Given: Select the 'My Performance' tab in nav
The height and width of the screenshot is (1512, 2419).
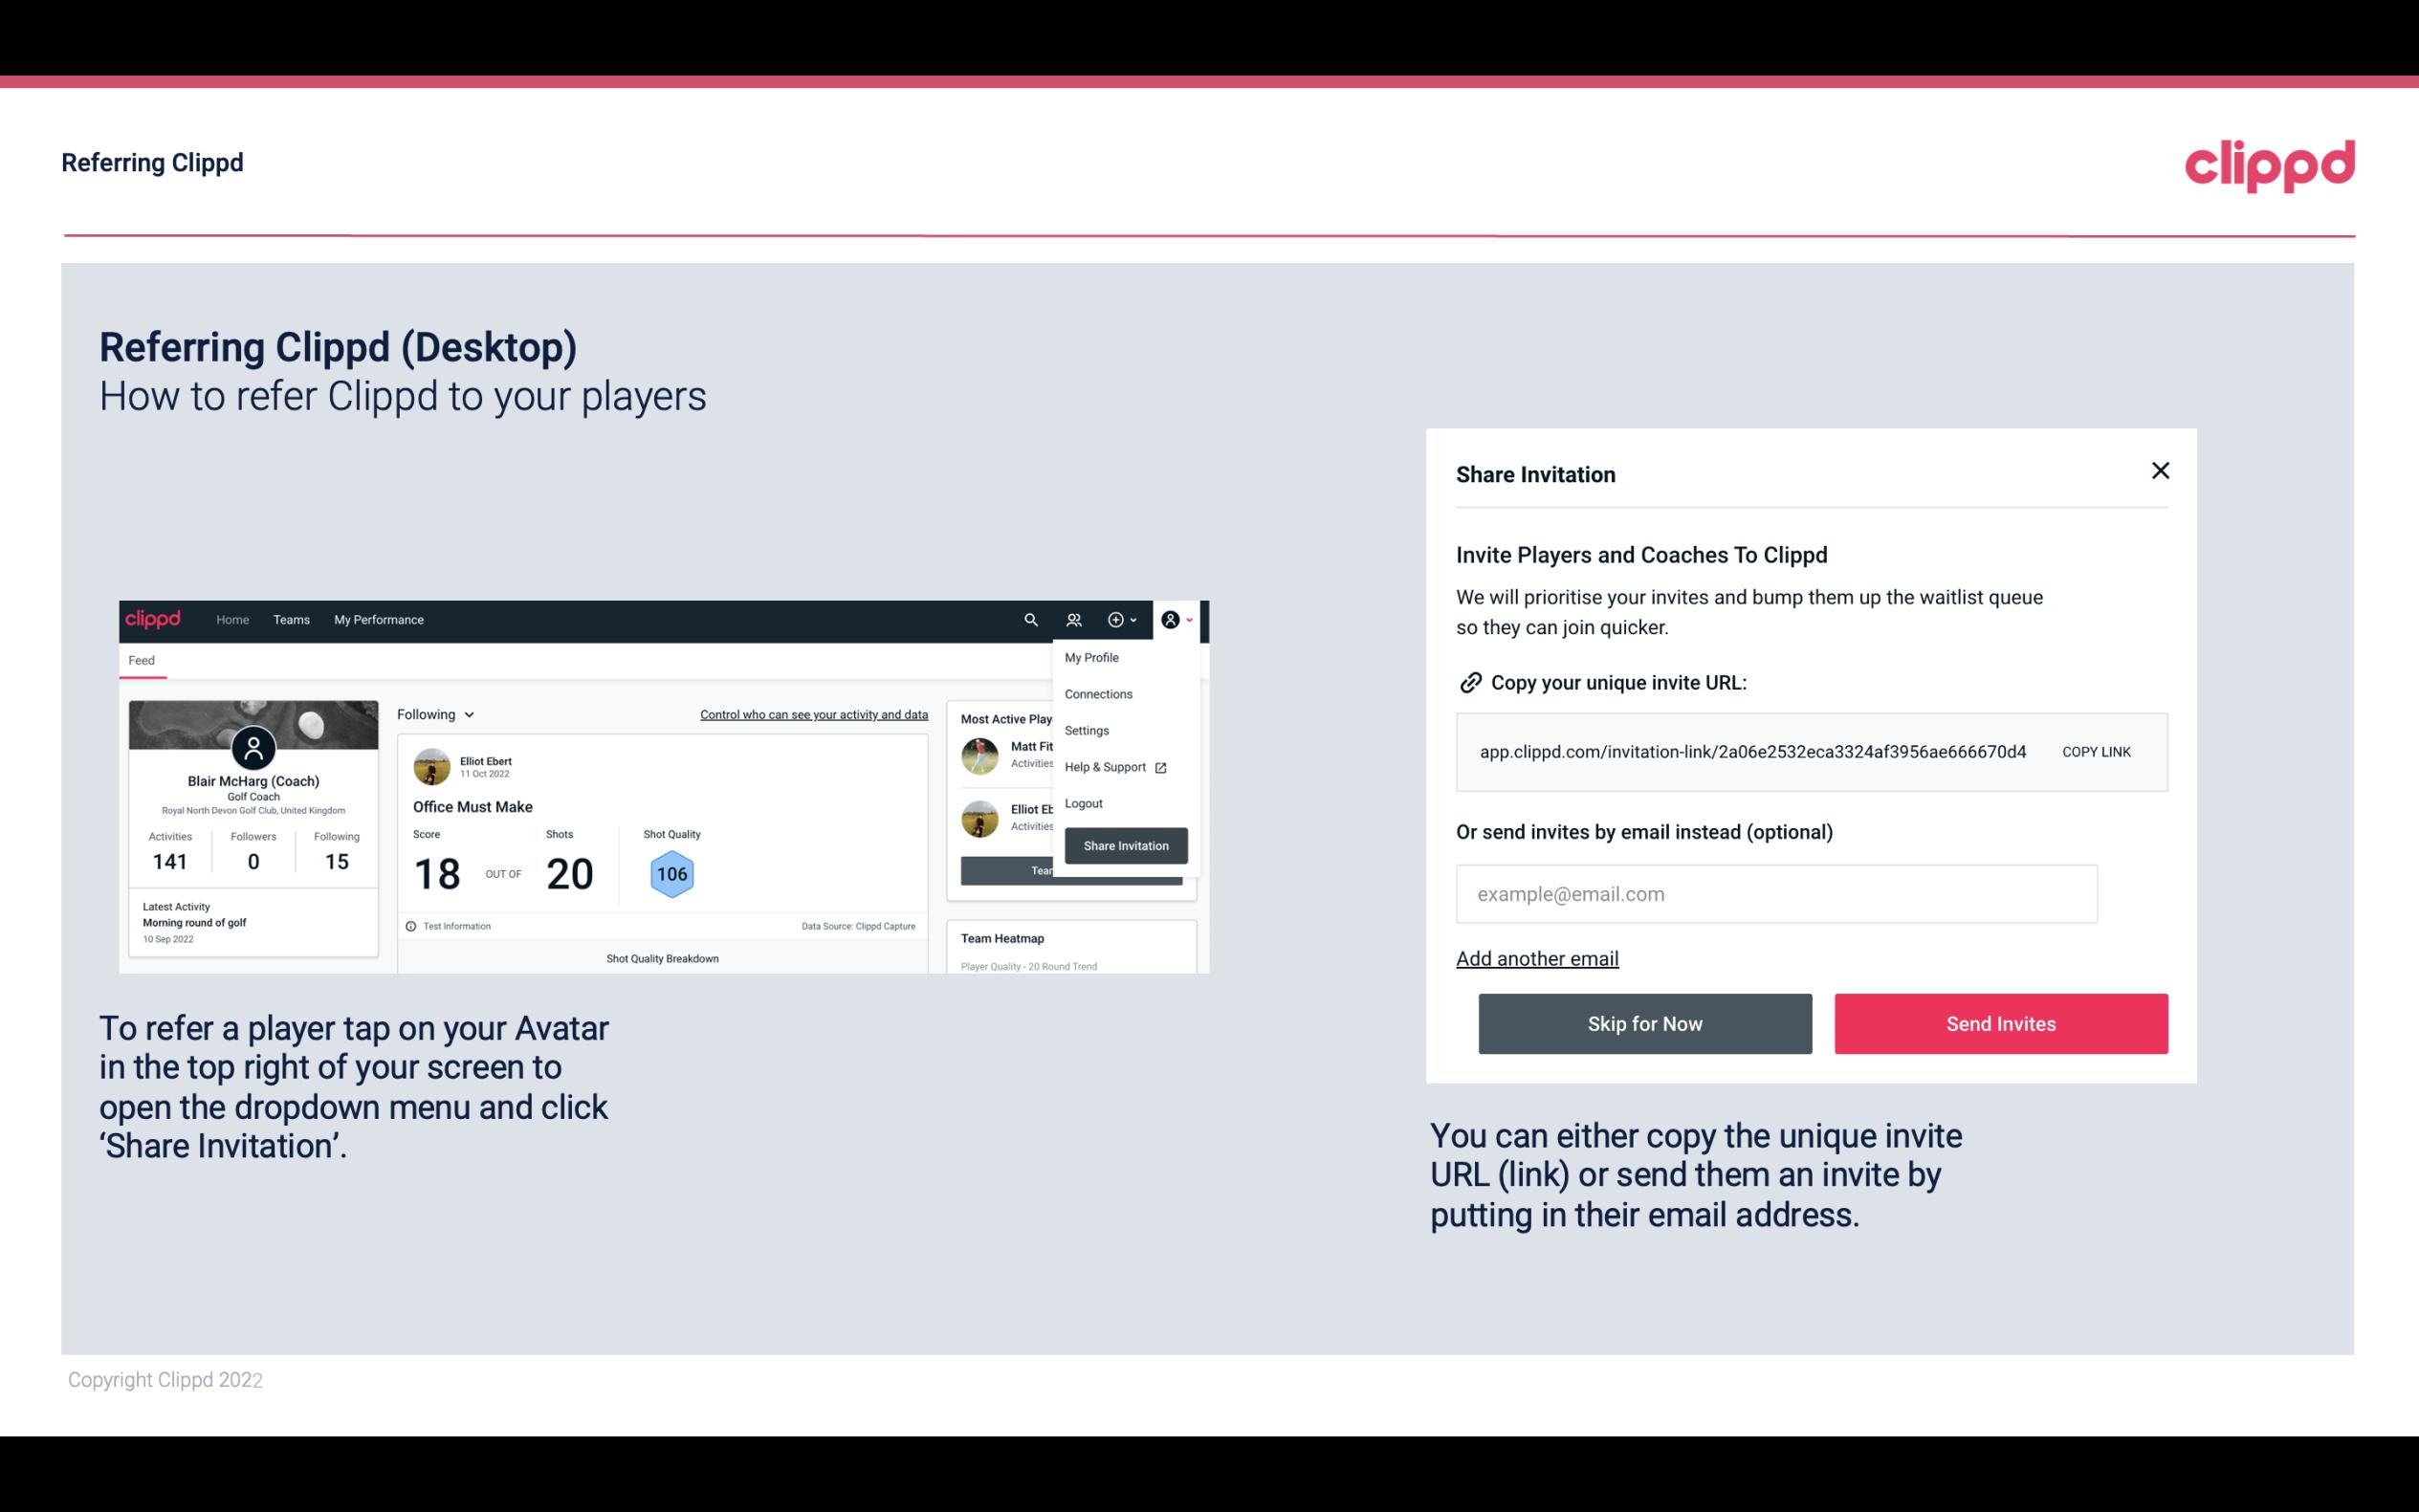Looking at the screenshot, I should click(x=378, y=620).
